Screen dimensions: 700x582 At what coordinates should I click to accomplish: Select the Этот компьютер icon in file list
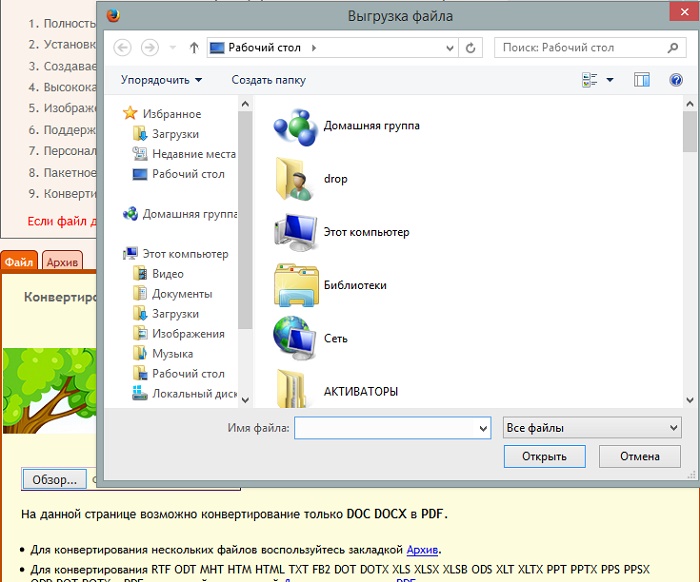point(294,232)
